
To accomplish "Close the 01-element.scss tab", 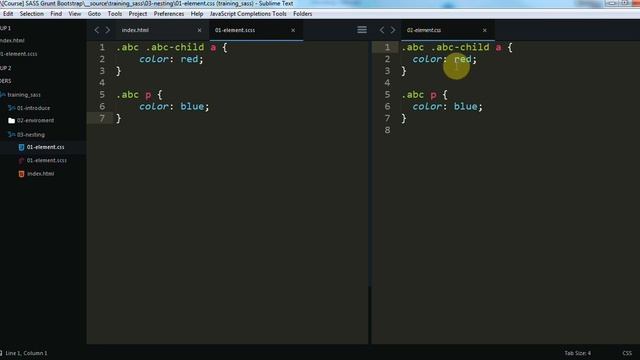I will [293, 30].
